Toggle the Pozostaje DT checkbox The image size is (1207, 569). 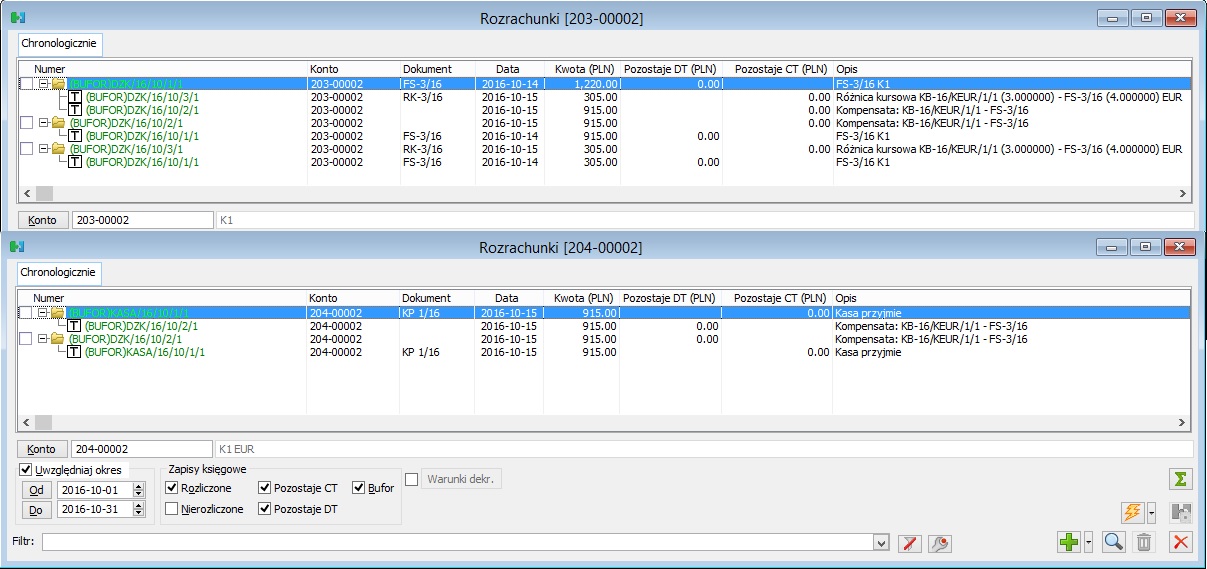tap(264, 509)
